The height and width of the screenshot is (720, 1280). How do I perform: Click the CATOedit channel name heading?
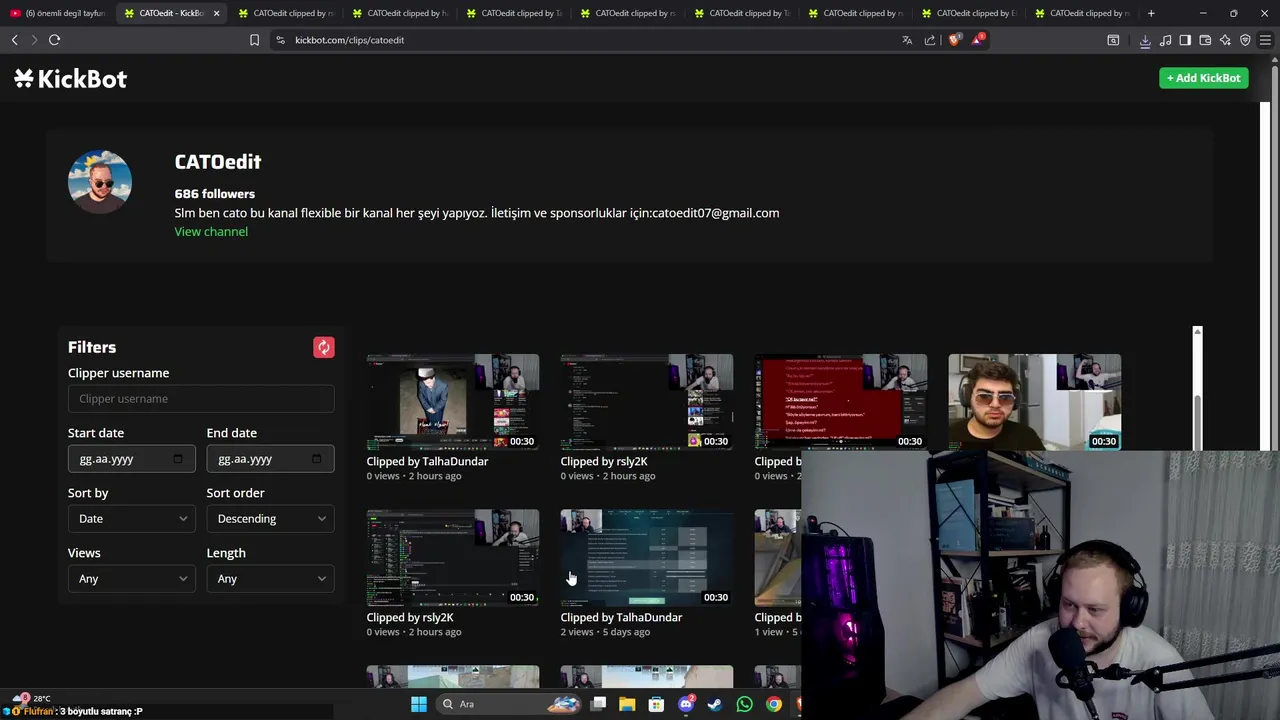tap(218, 162)
